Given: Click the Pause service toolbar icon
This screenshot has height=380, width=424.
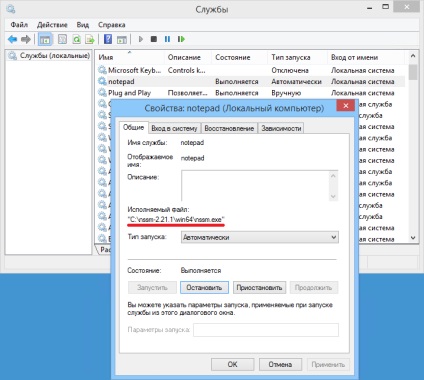Looking at the screenshot, I should (x=167, y=39).
